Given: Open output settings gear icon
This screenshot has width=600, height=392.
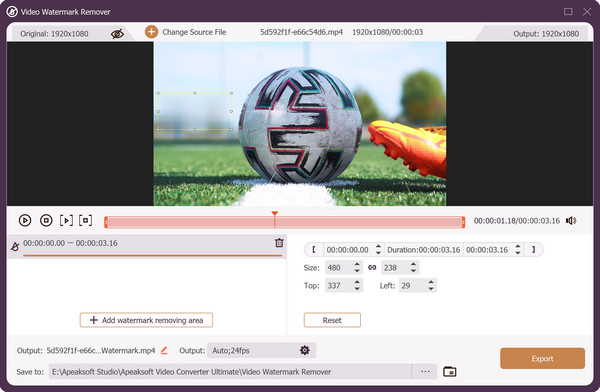Looking at the screenshot, I should point(305,350).
